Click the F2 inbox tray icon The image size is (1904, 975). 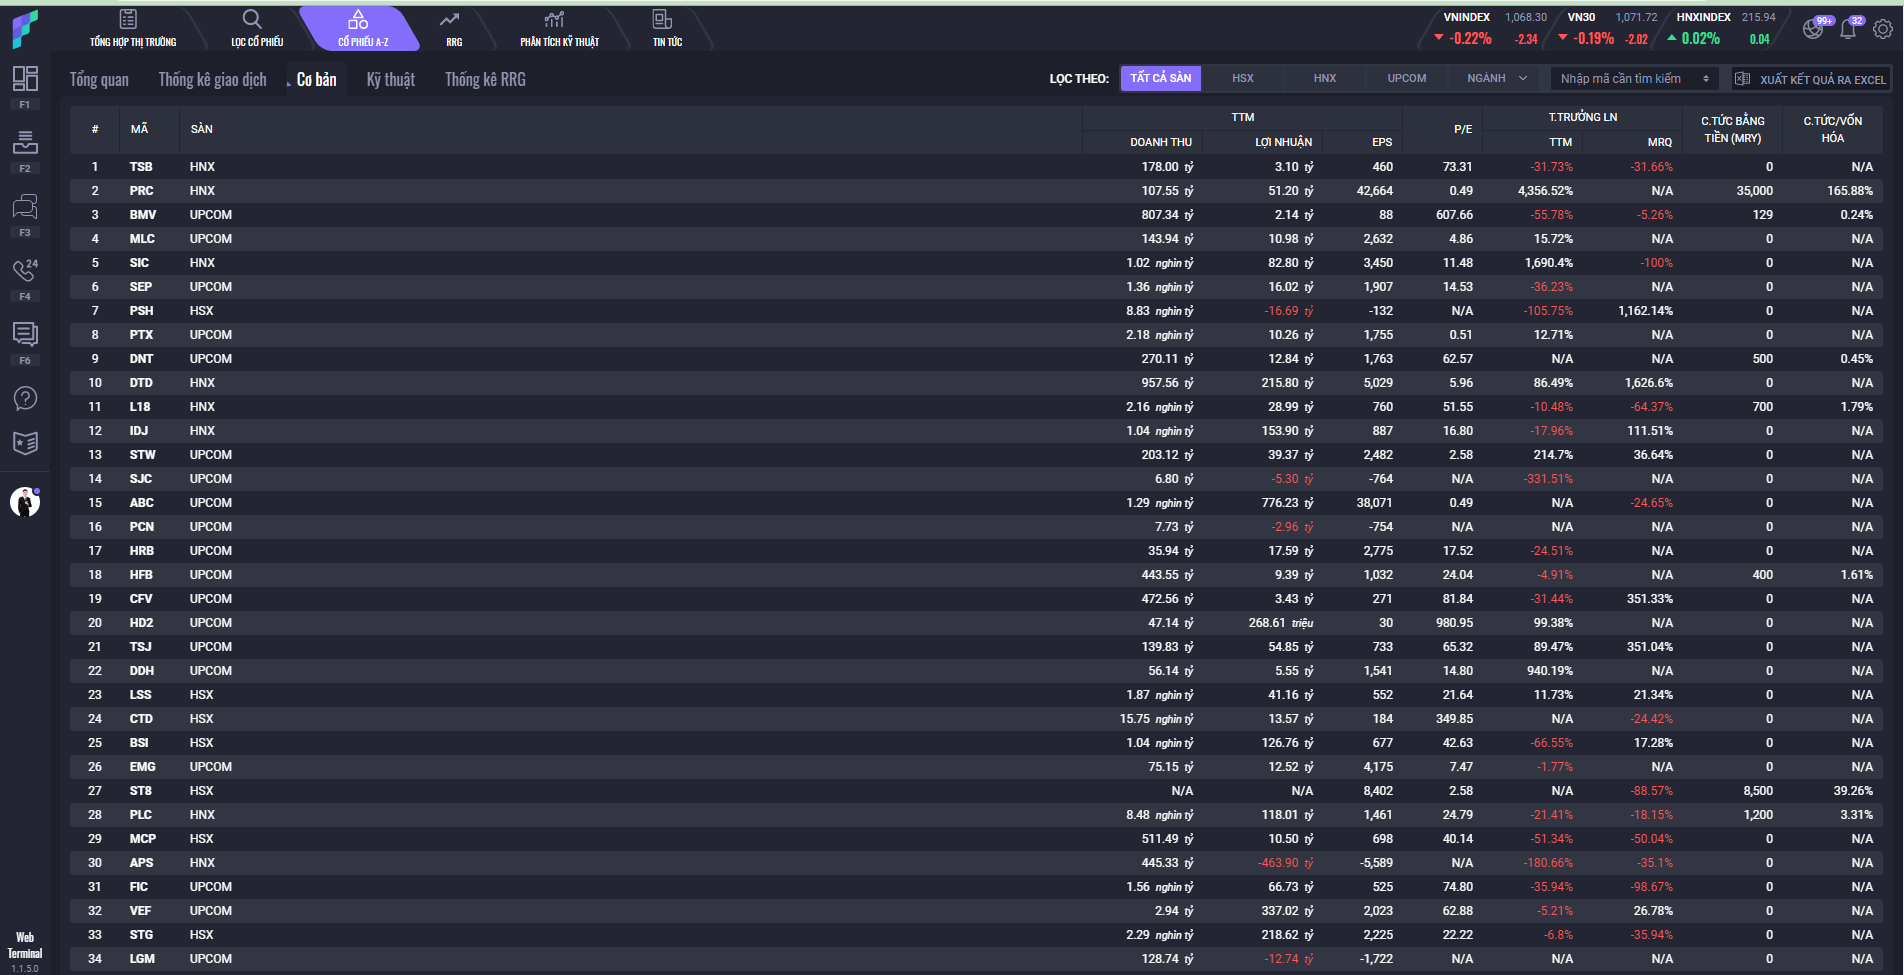(x=25, y=142)
